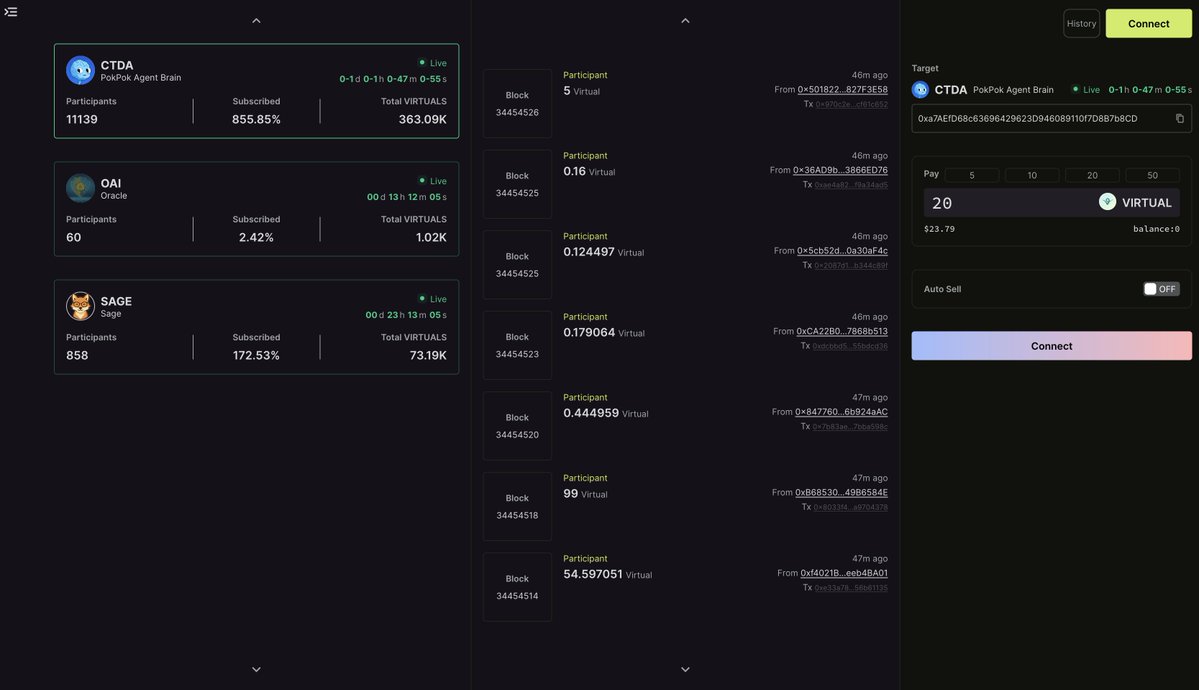Select the 10 preset pay amount
The width and height of the screenshot is (1199, 690).
click(1032, 175)
